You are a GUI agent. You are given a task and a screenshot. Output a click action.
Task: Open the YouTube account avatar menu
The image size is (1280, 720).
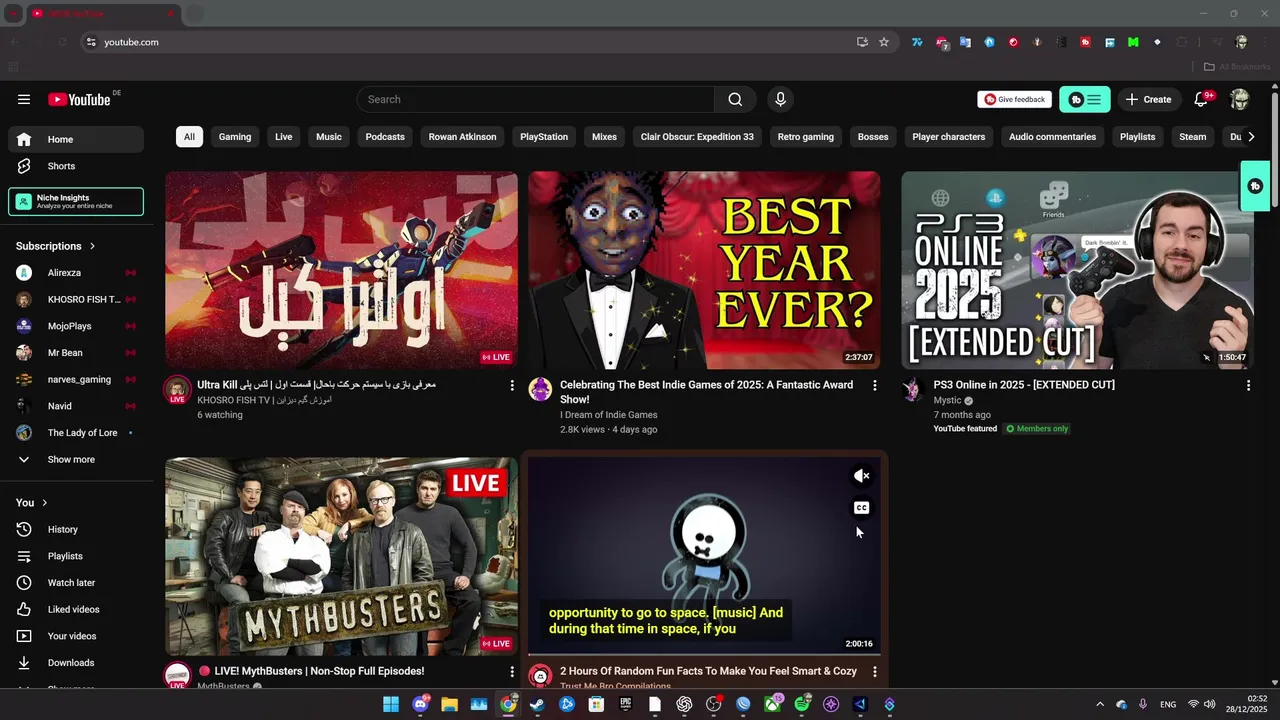tap(1240, 99)
